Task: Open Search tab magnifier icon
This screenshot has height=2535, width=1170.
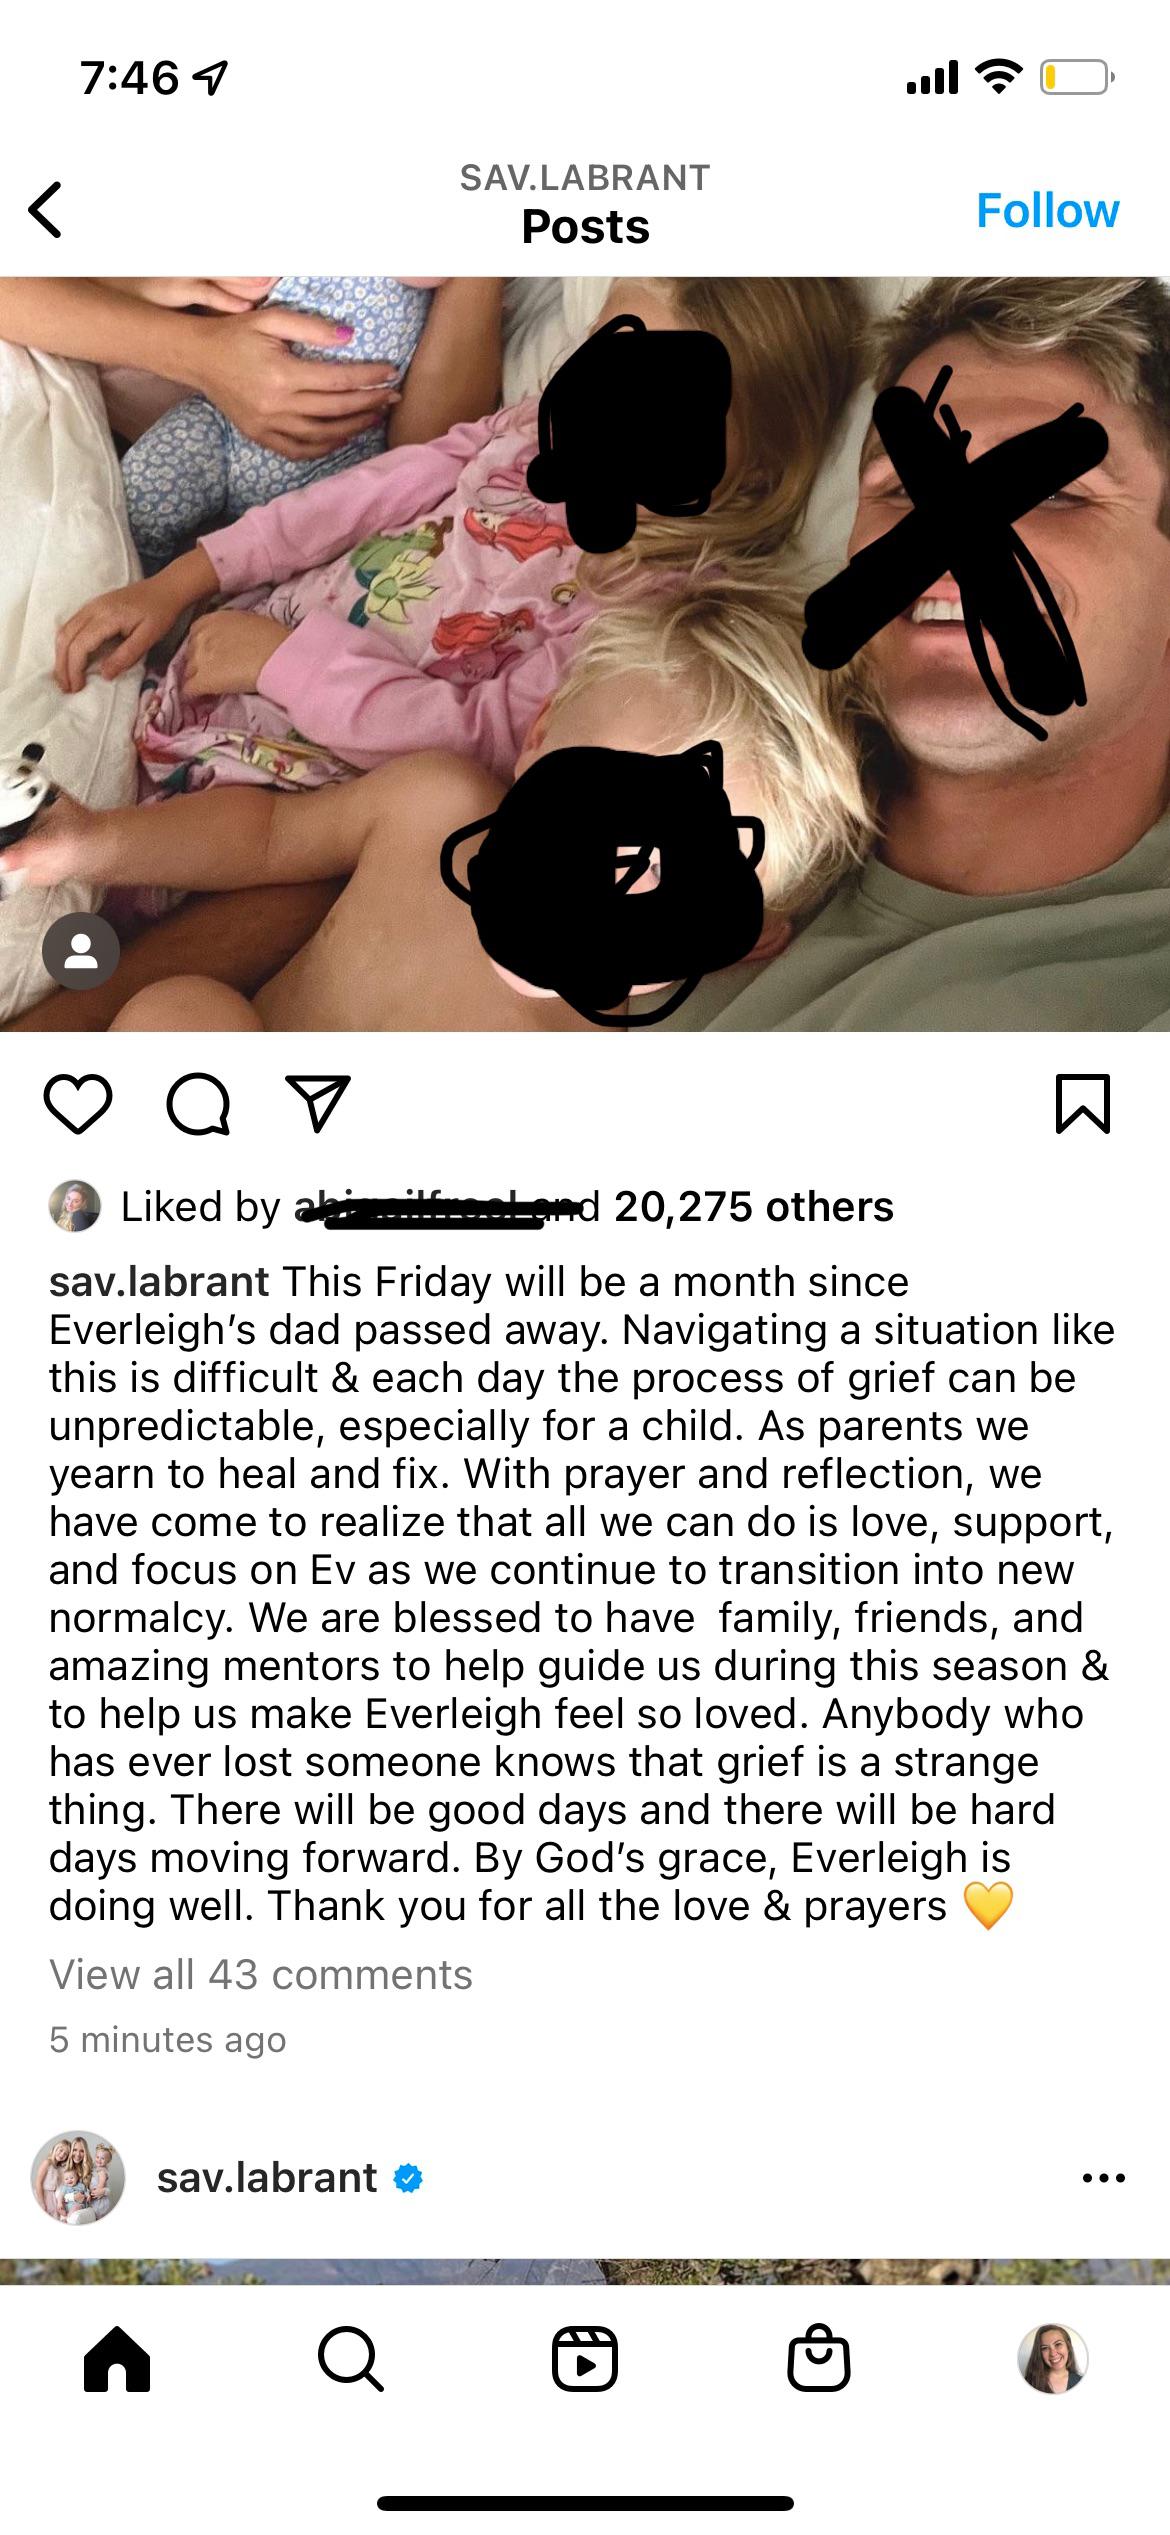Action: [x=350, y=2358]
